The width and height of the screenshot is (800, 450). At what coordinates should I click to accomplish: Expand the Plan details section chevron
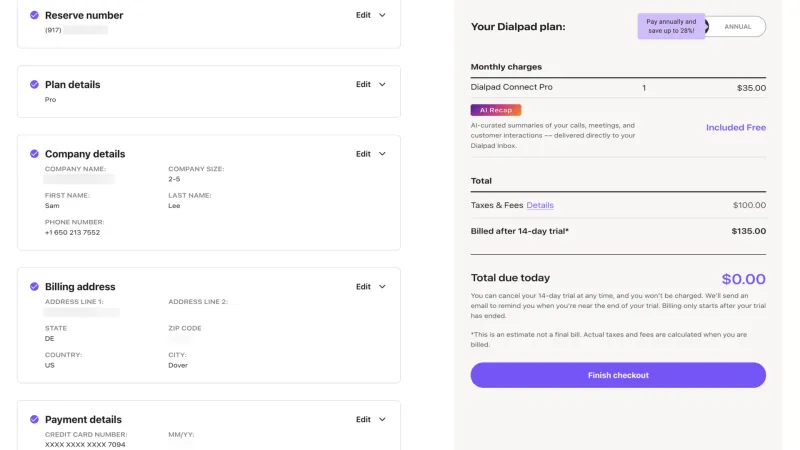click(382, 85)
